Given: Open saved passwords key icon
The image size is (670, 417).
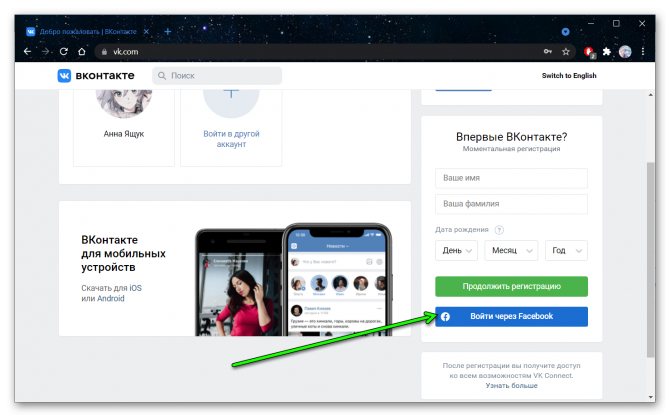Looking at the screenshot, I should click(548, 52).
